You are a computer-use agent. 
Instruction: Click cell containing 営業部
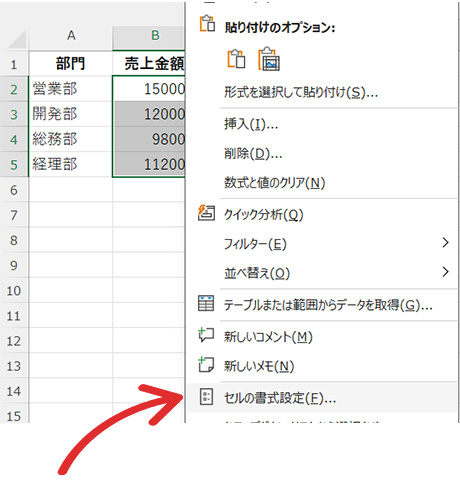pyautogui.click(x=71, y=89)
